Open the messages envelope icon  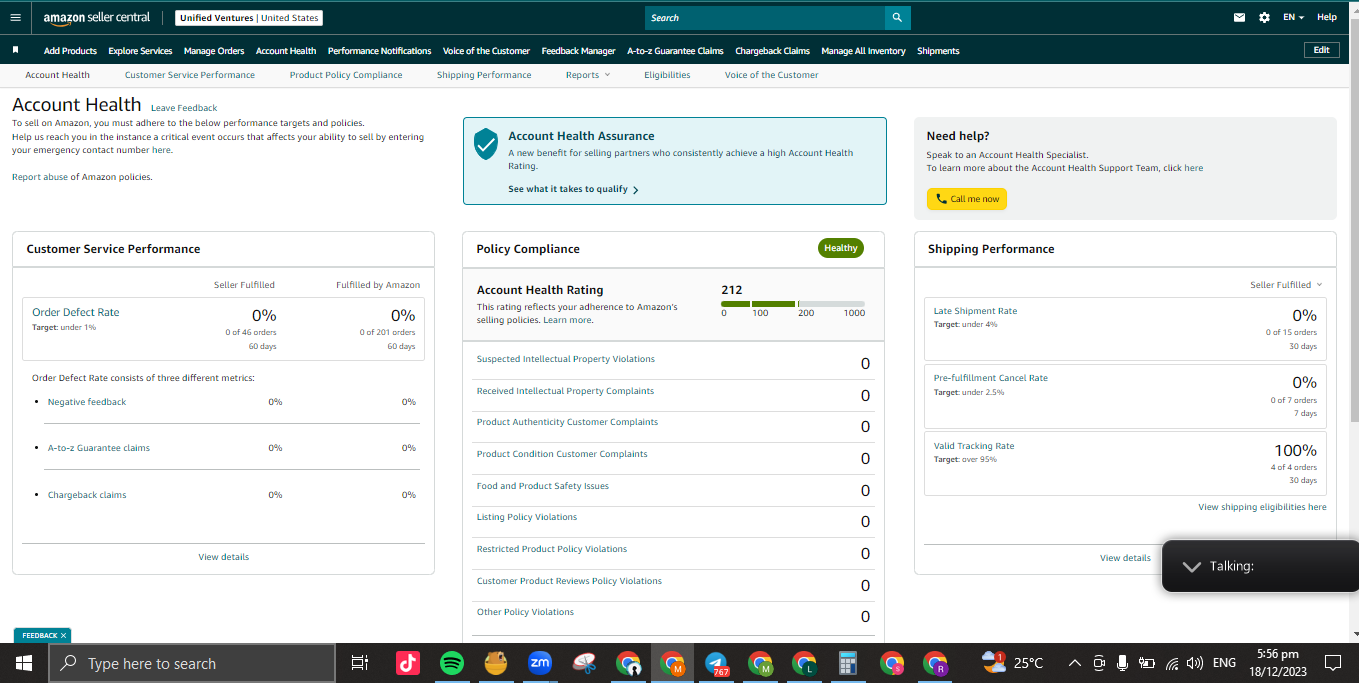point(1240,17)
